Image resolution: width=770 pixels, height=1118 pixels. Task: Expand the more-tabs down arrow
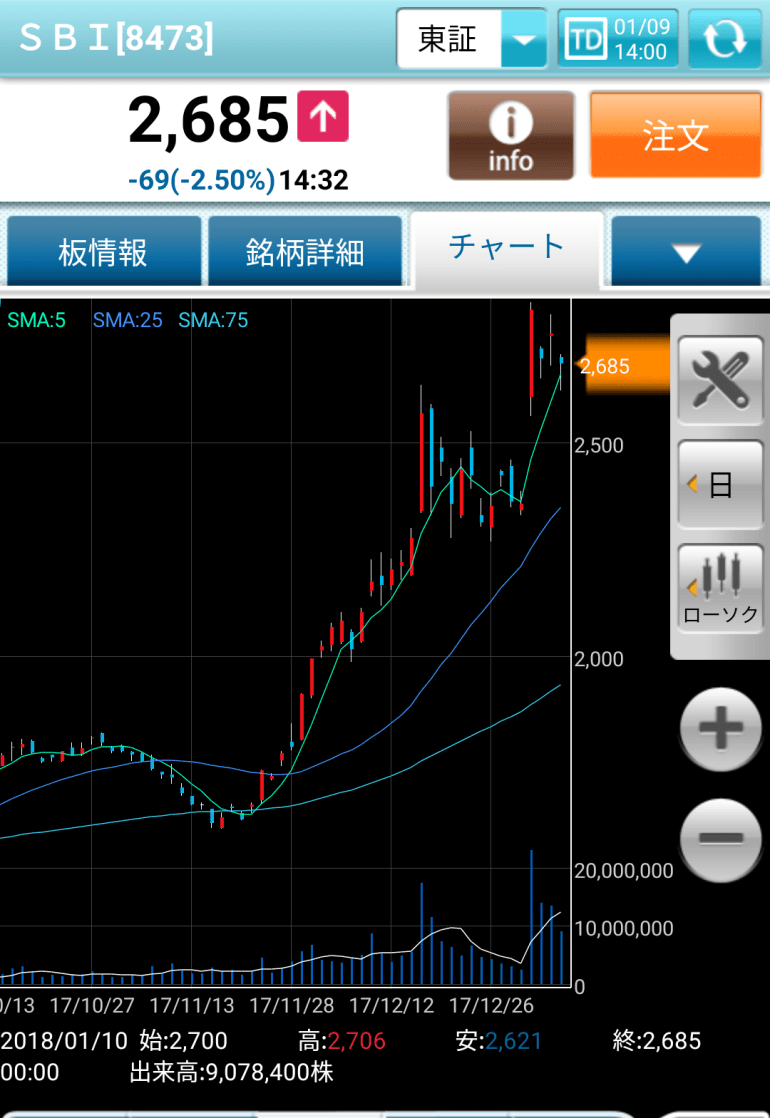pos(686,253)
